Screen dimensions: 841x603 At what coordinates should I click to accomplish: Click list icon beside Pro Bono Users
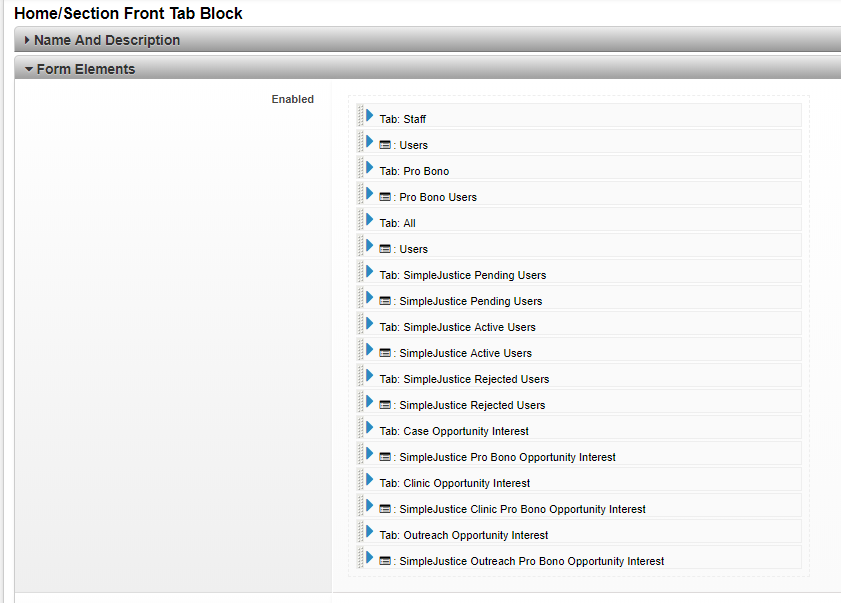385,197
